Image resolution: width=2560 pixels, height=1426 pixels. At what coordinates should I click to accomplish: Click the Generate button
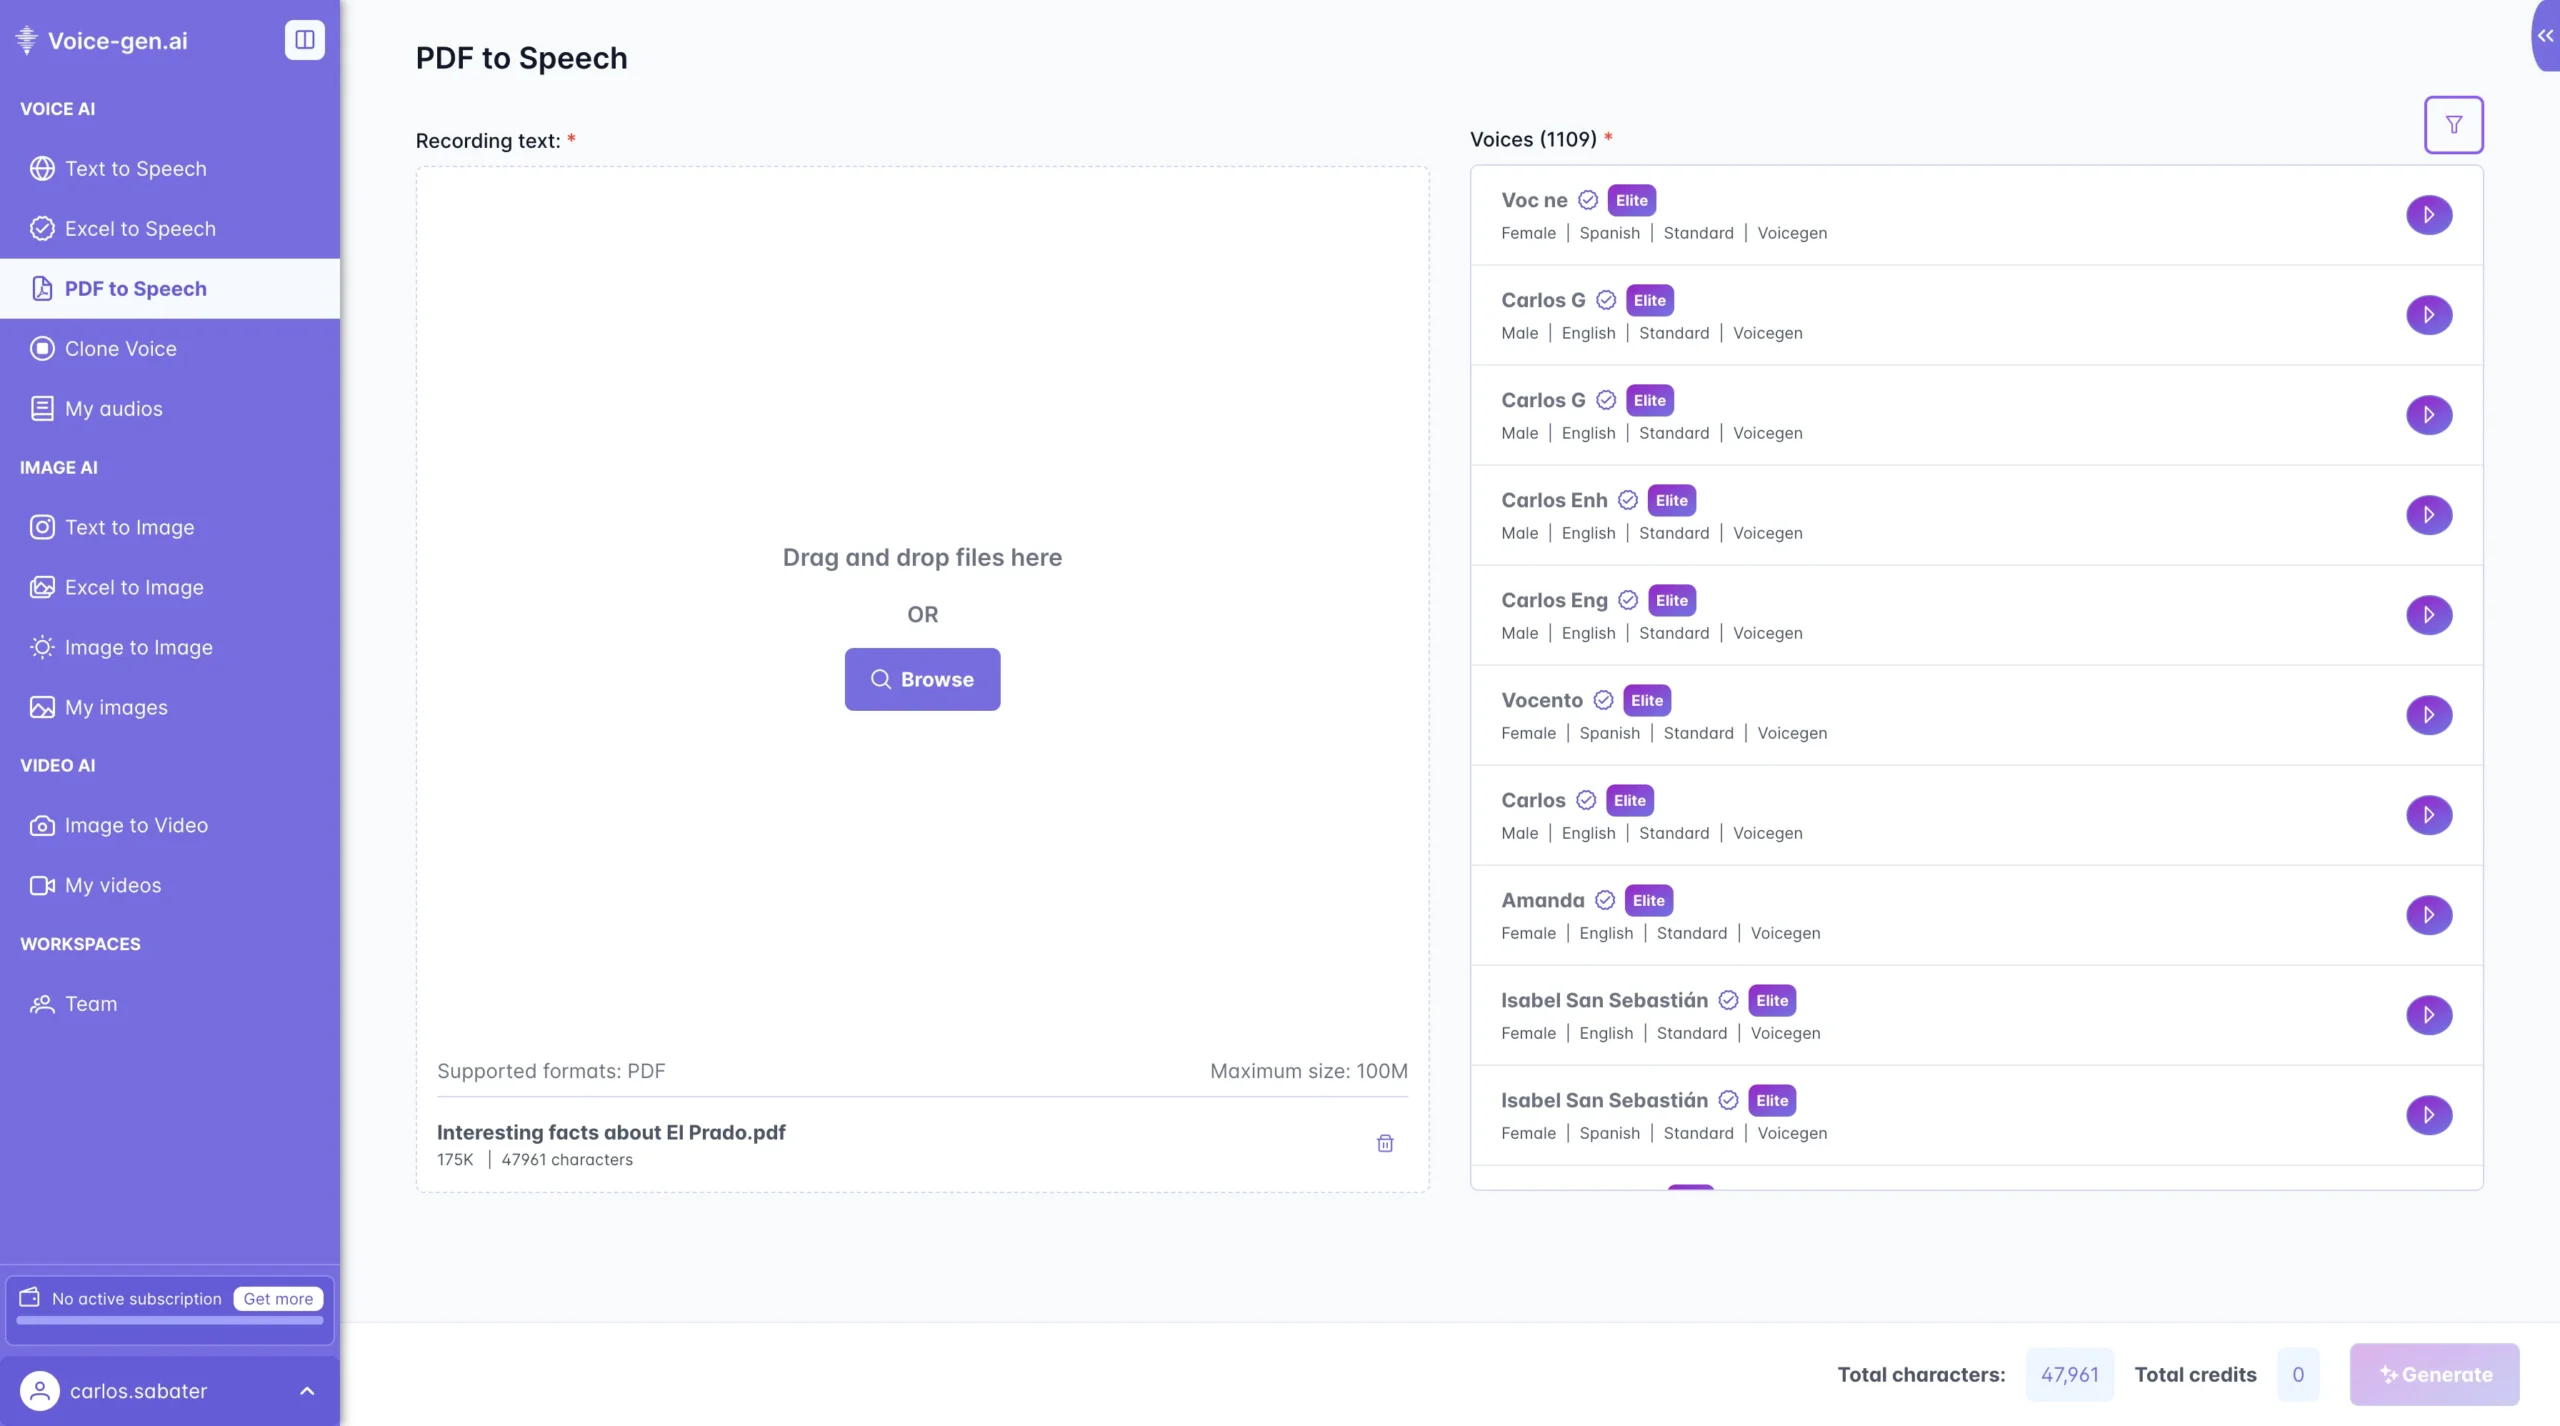pyautogui.click(x=2434, y=1374)
